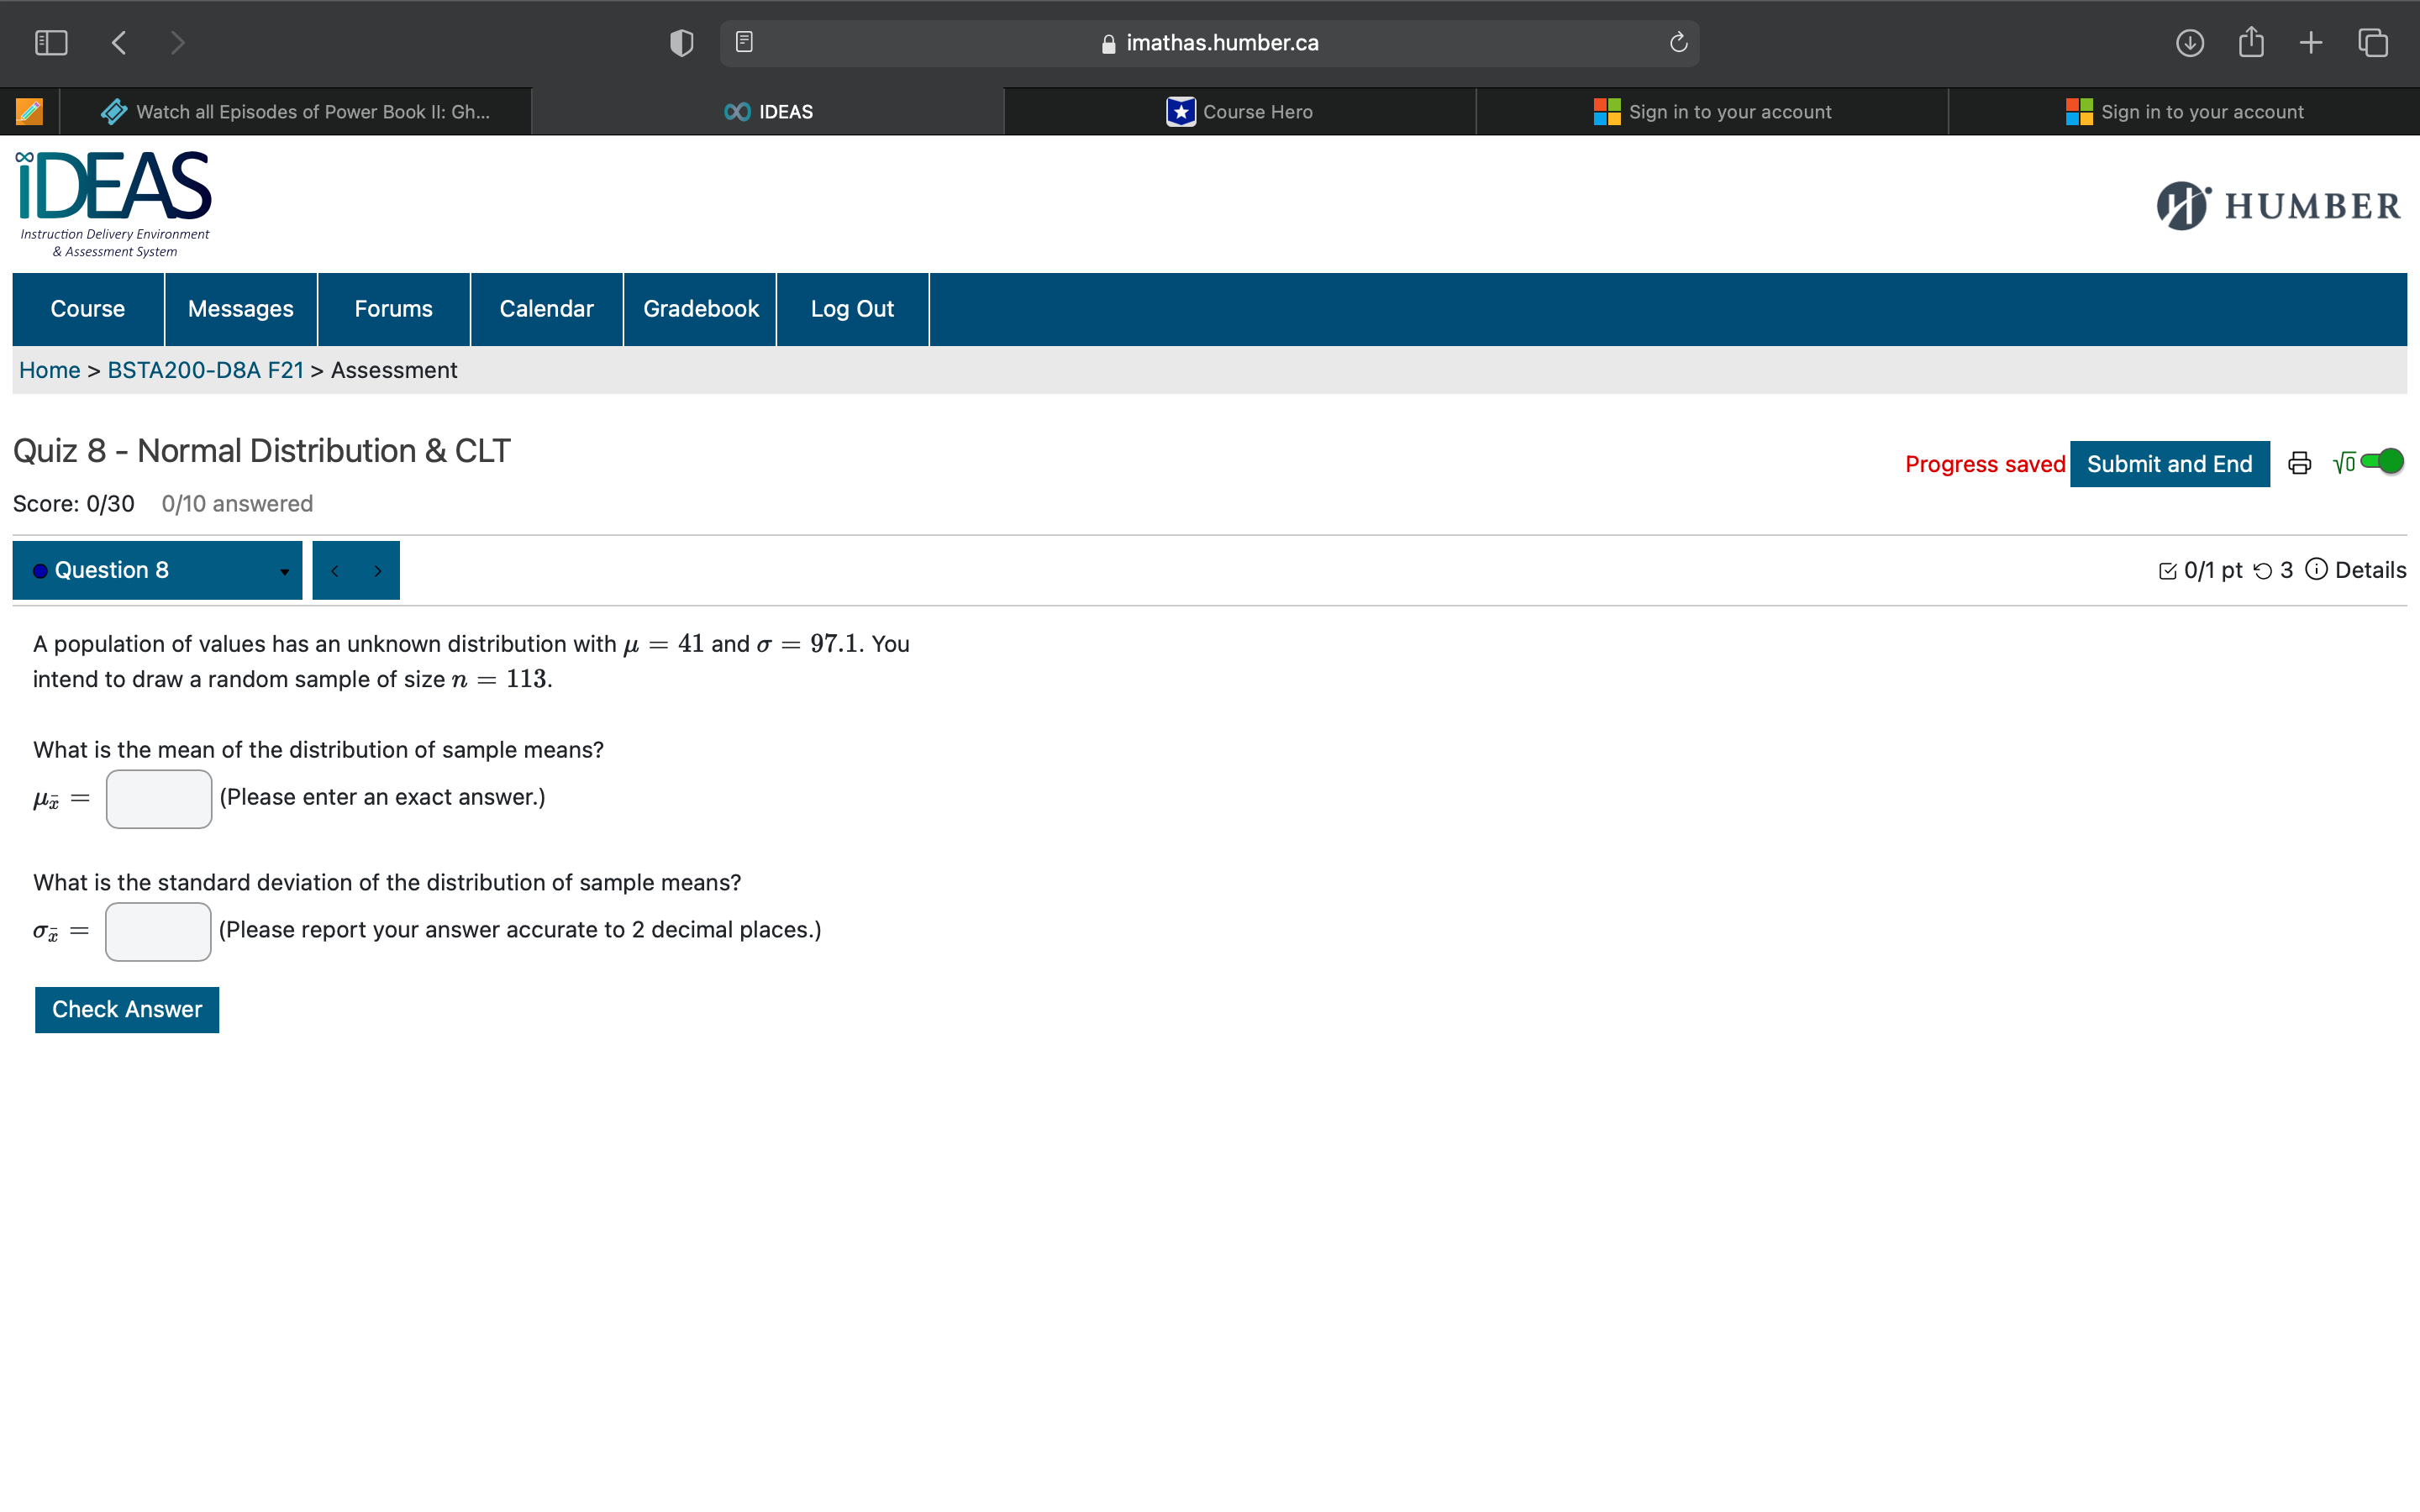
Task: Click the sample mean answer field
Action: coord(159,798)
